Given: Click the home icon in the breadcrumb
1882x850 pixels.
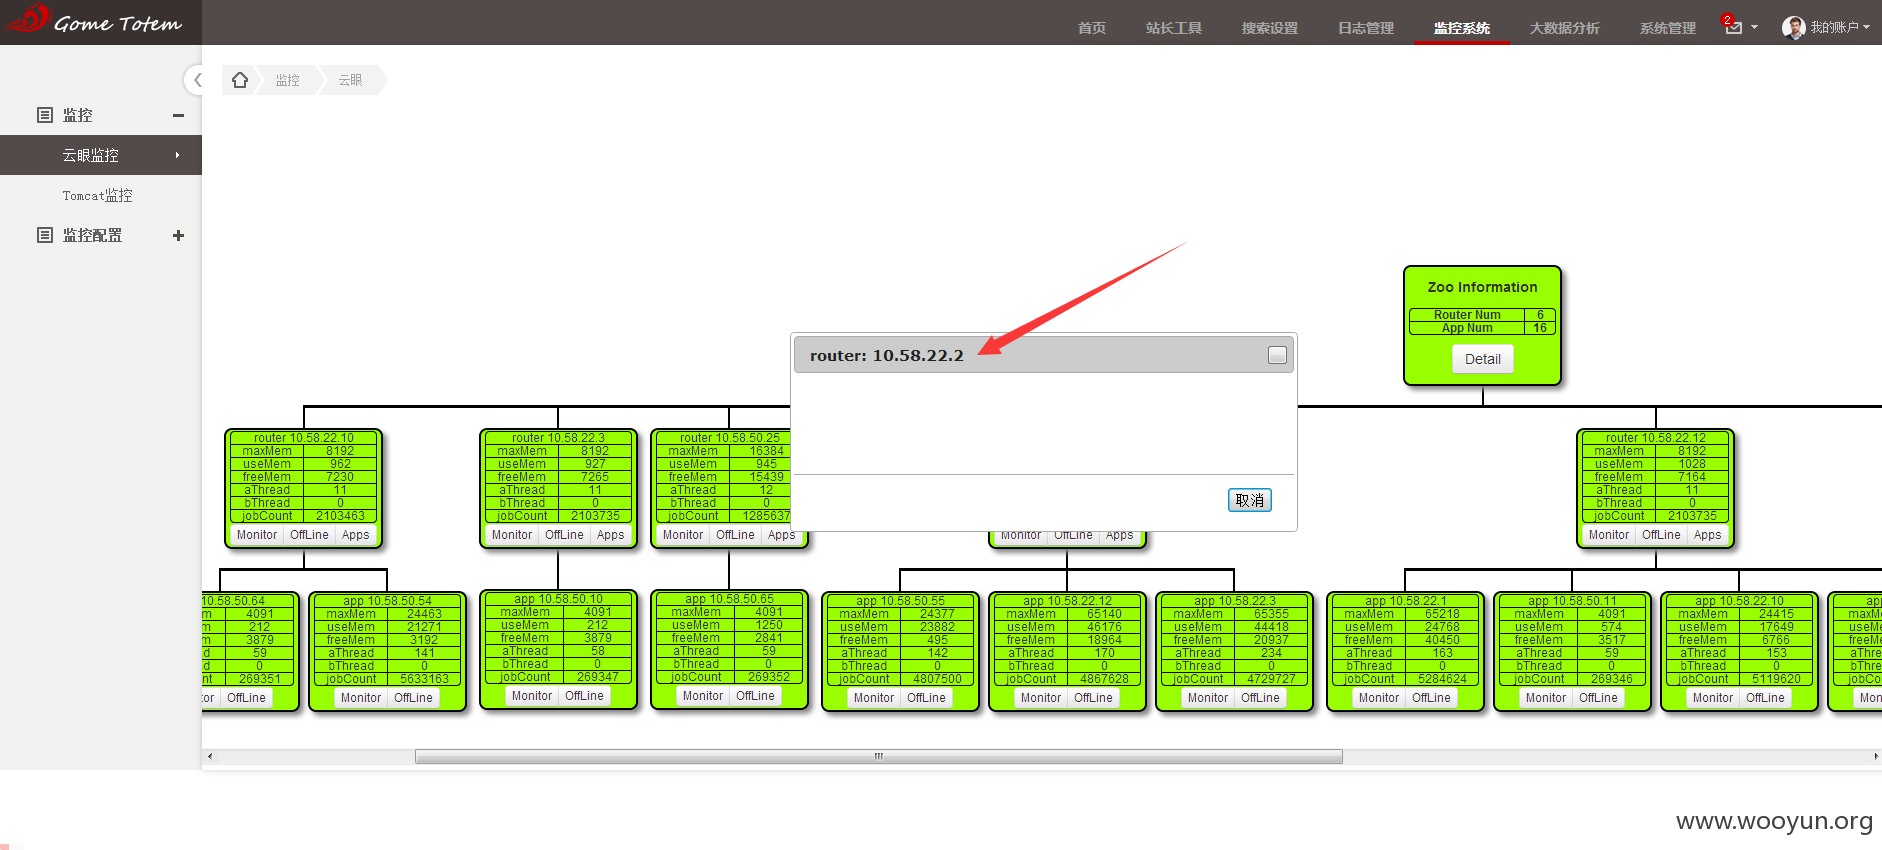Looking at the screenshot, I should coord(240,80).
